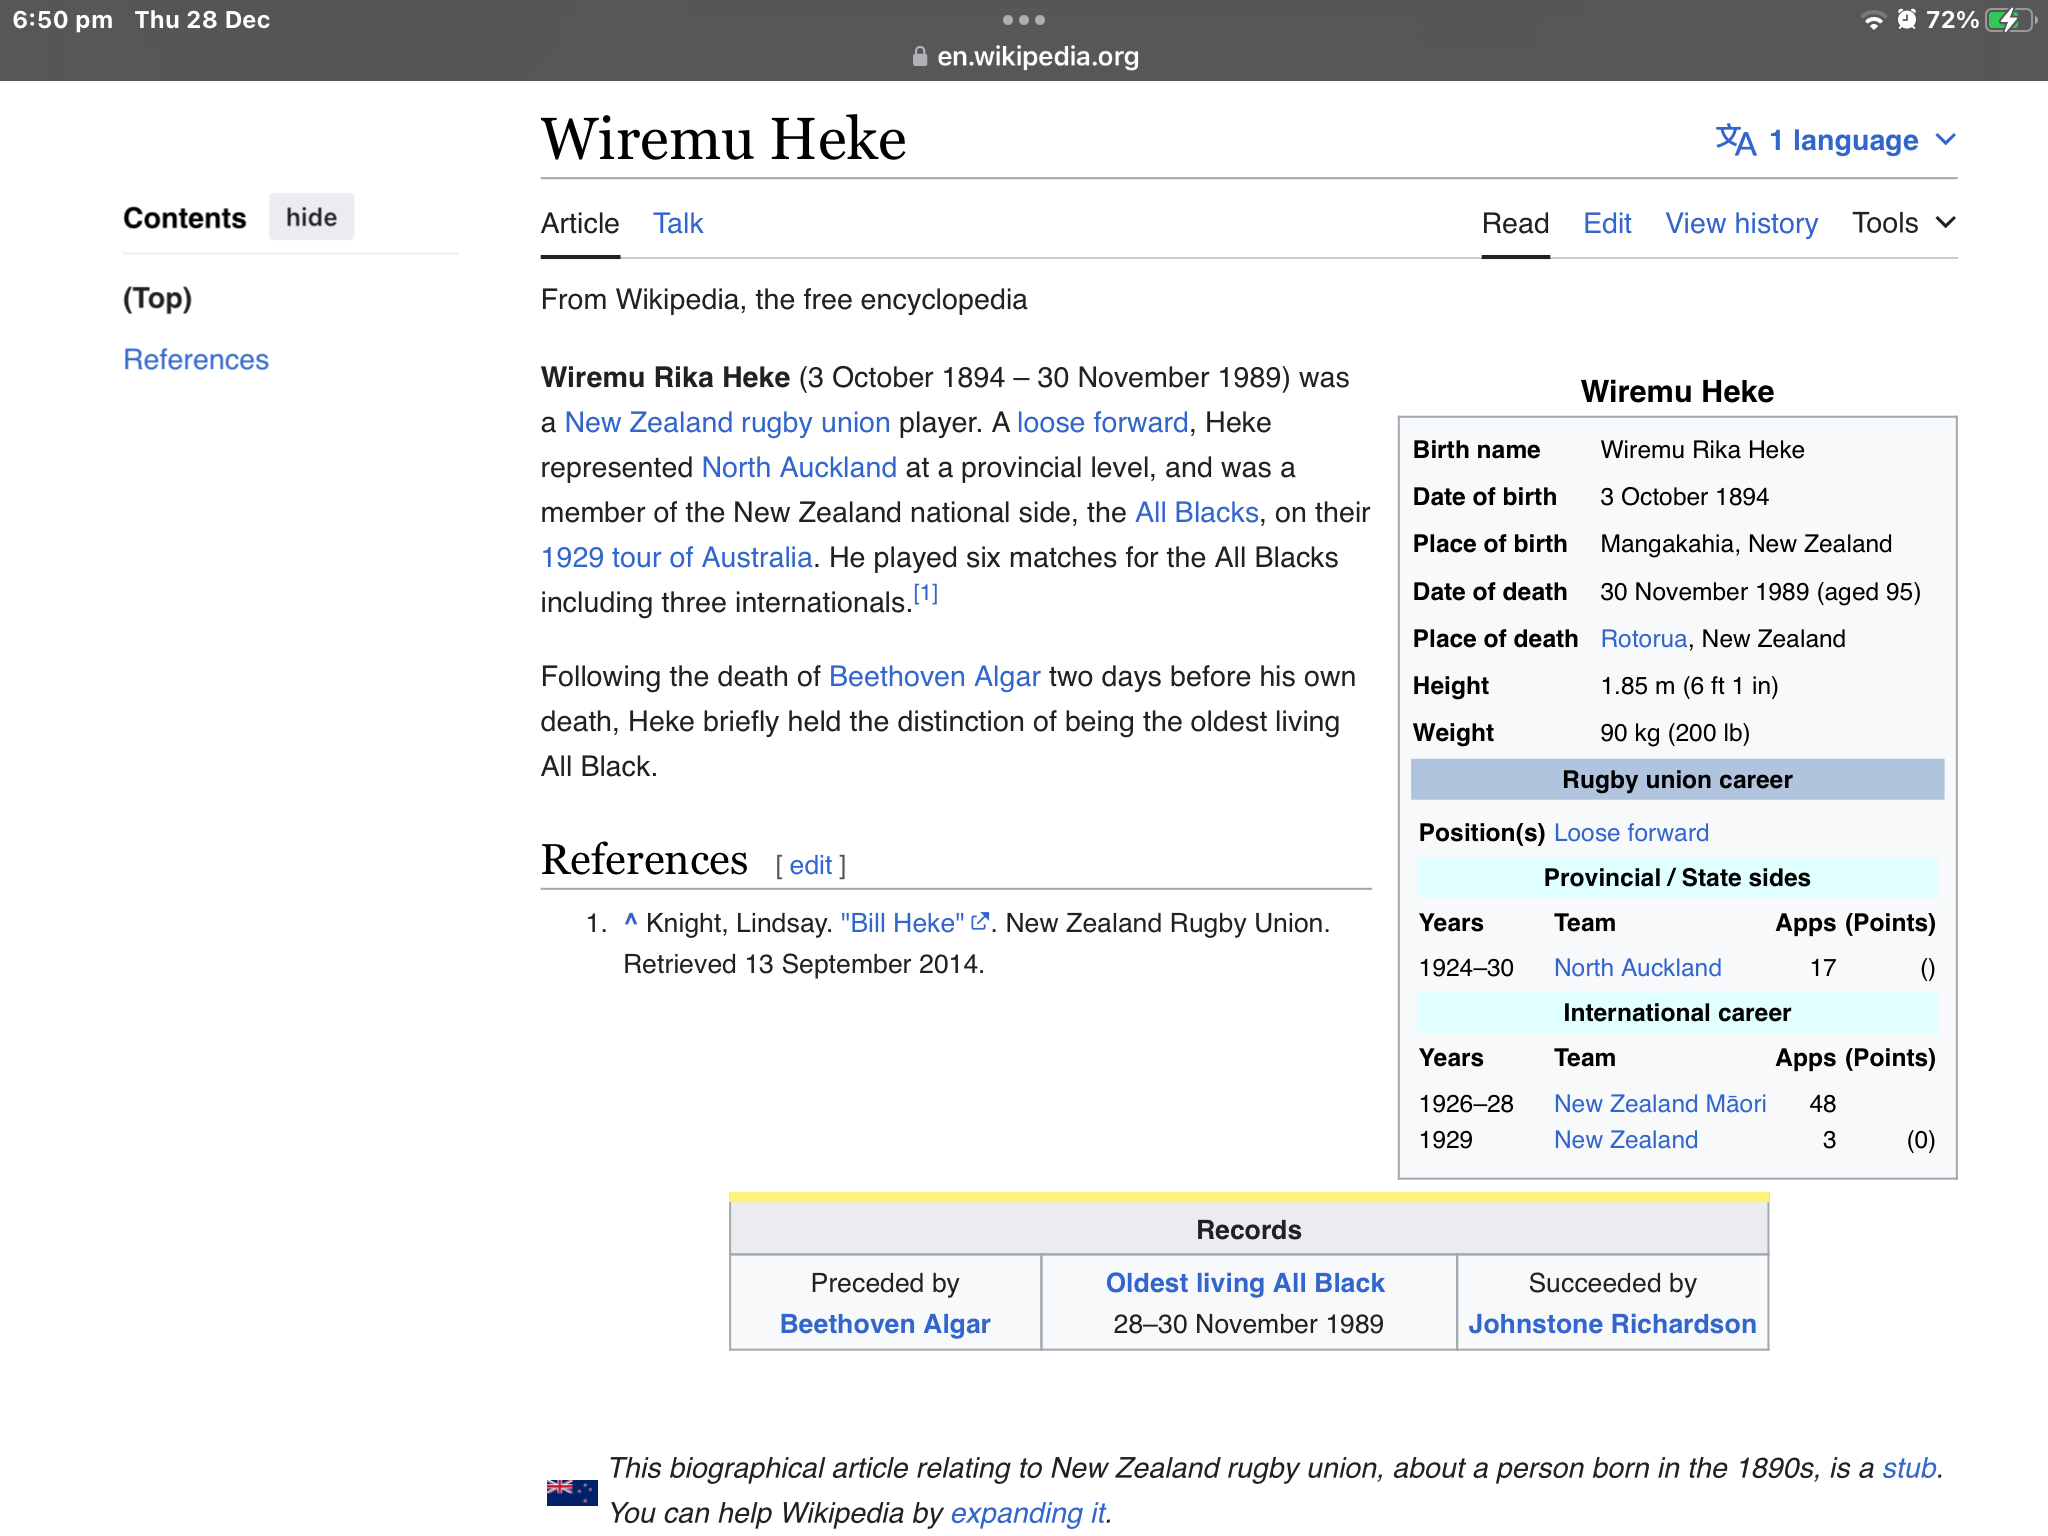The width and height of the screenshot is (2048, 1536).
Task: Hide the Contents sidebar
Action: tap(311, 217)
